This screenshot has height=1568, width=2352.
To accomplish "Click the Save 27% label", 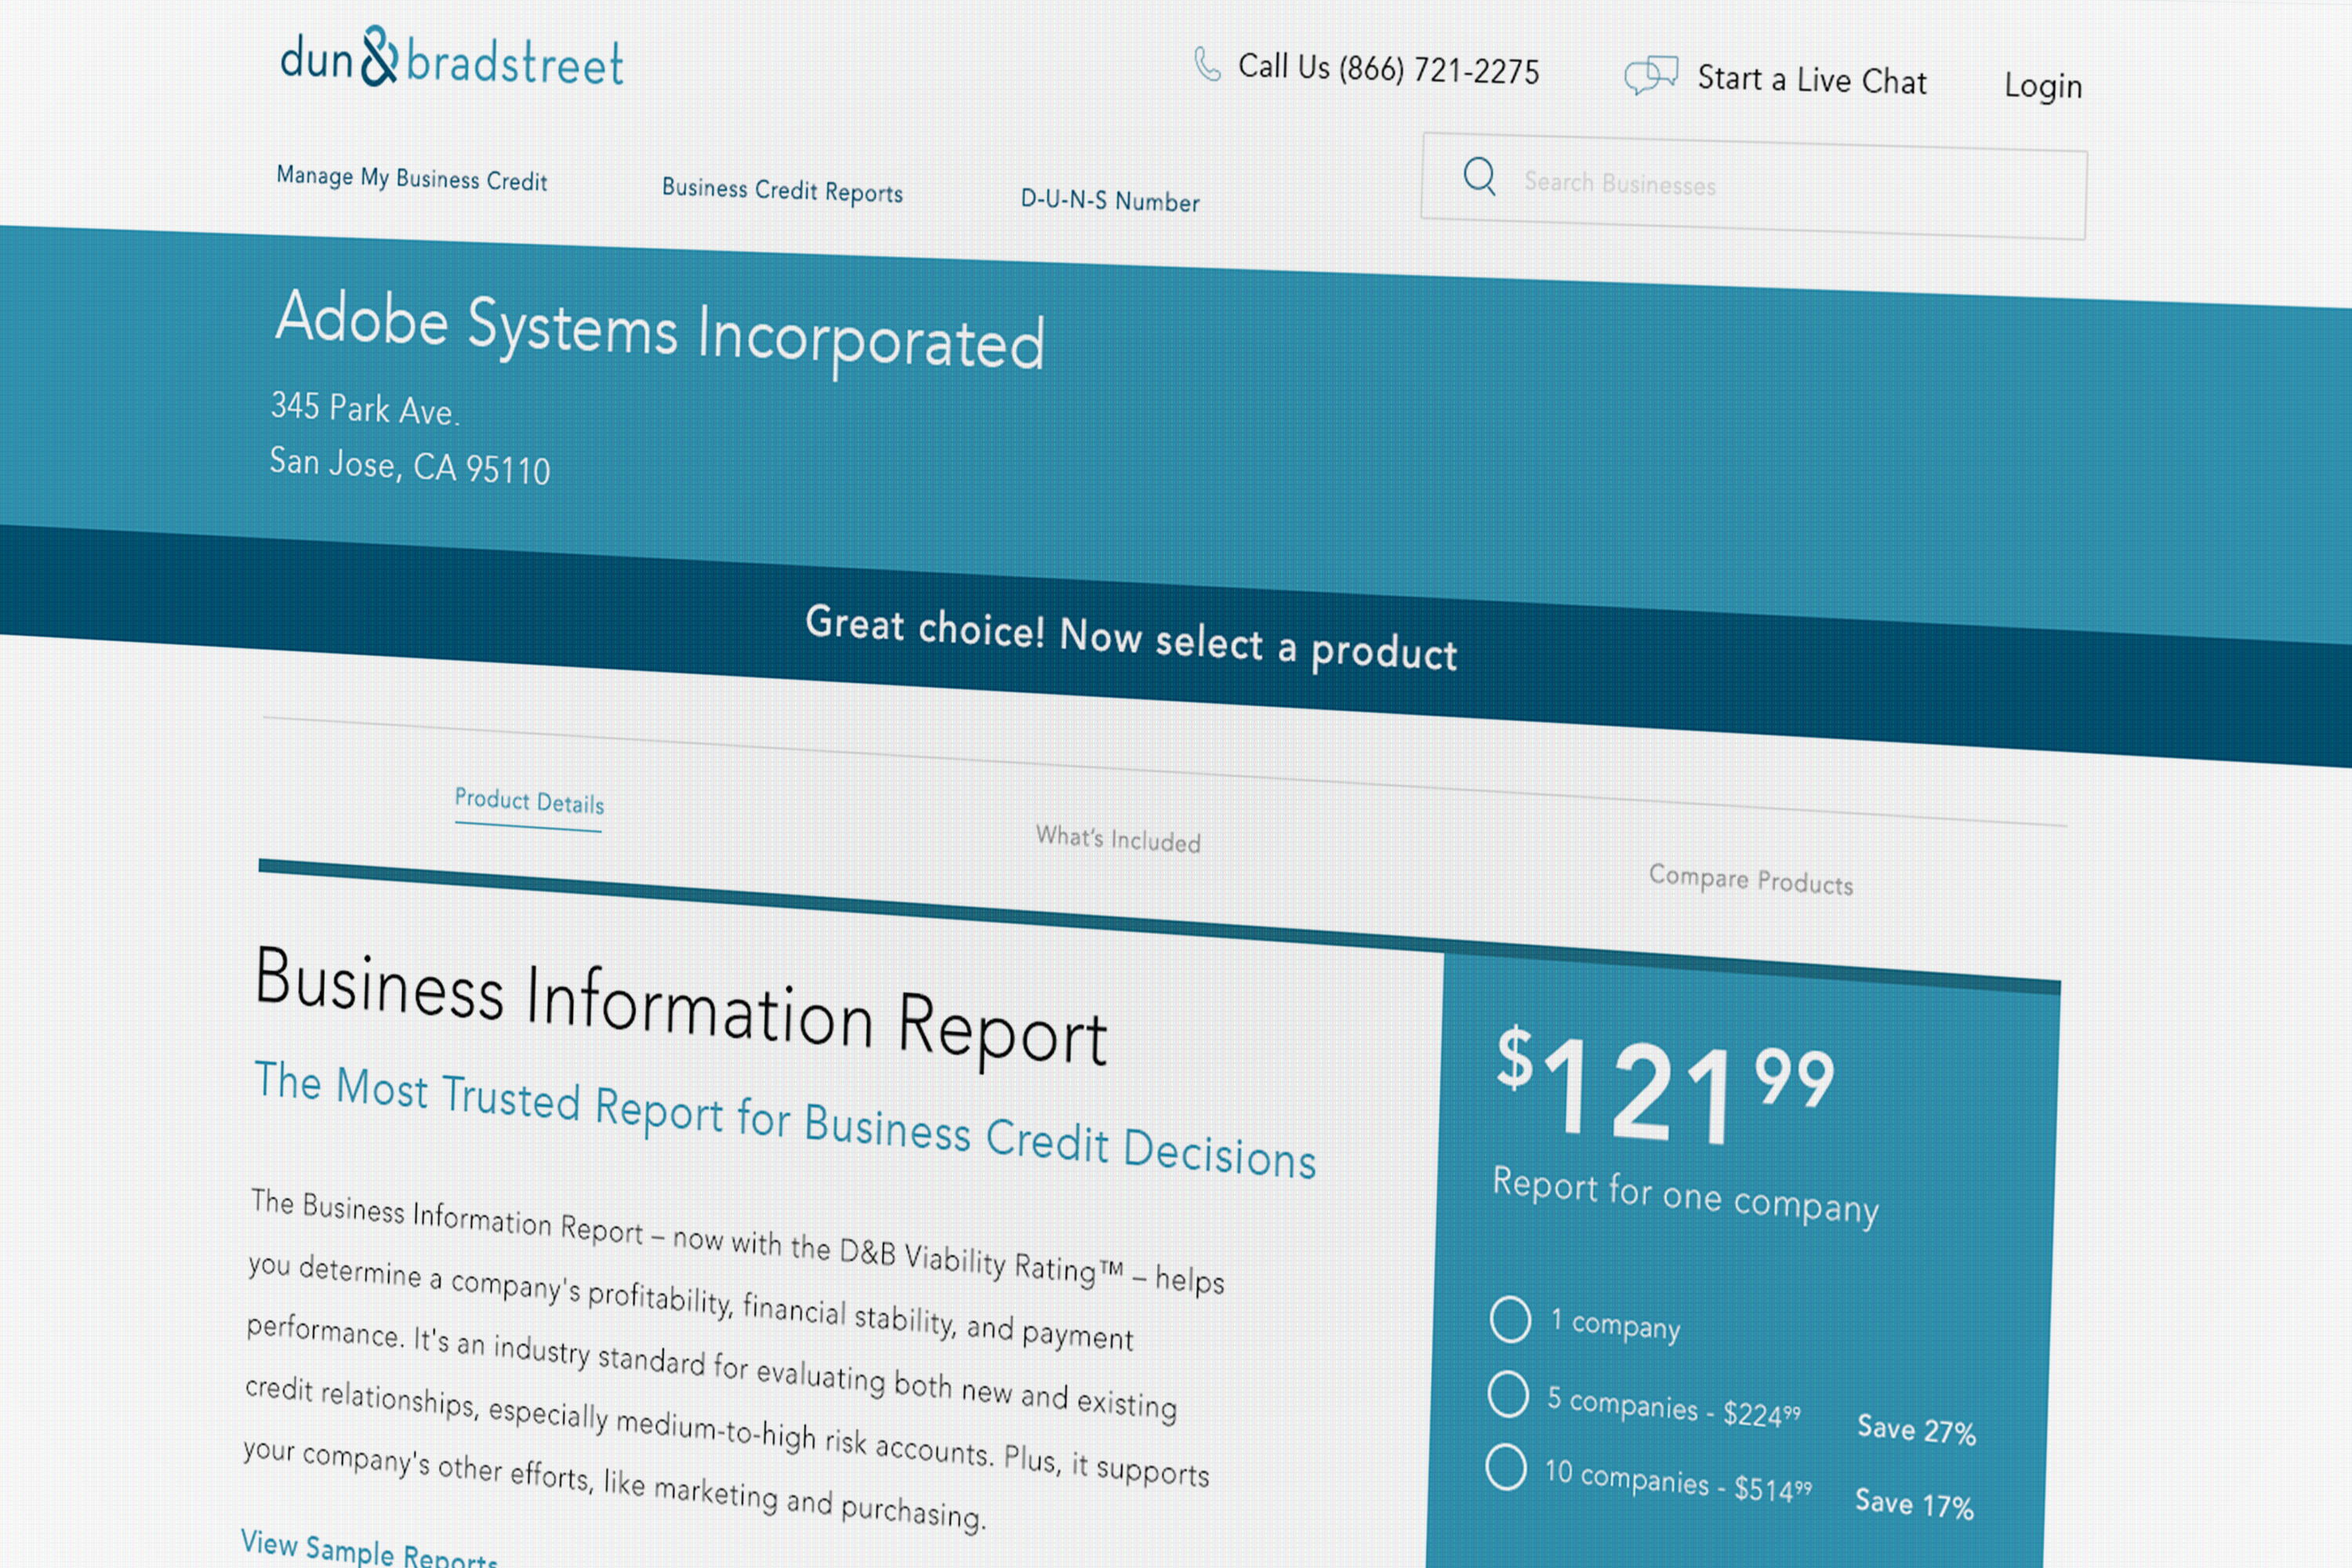I will (x=1916, y=1429).
